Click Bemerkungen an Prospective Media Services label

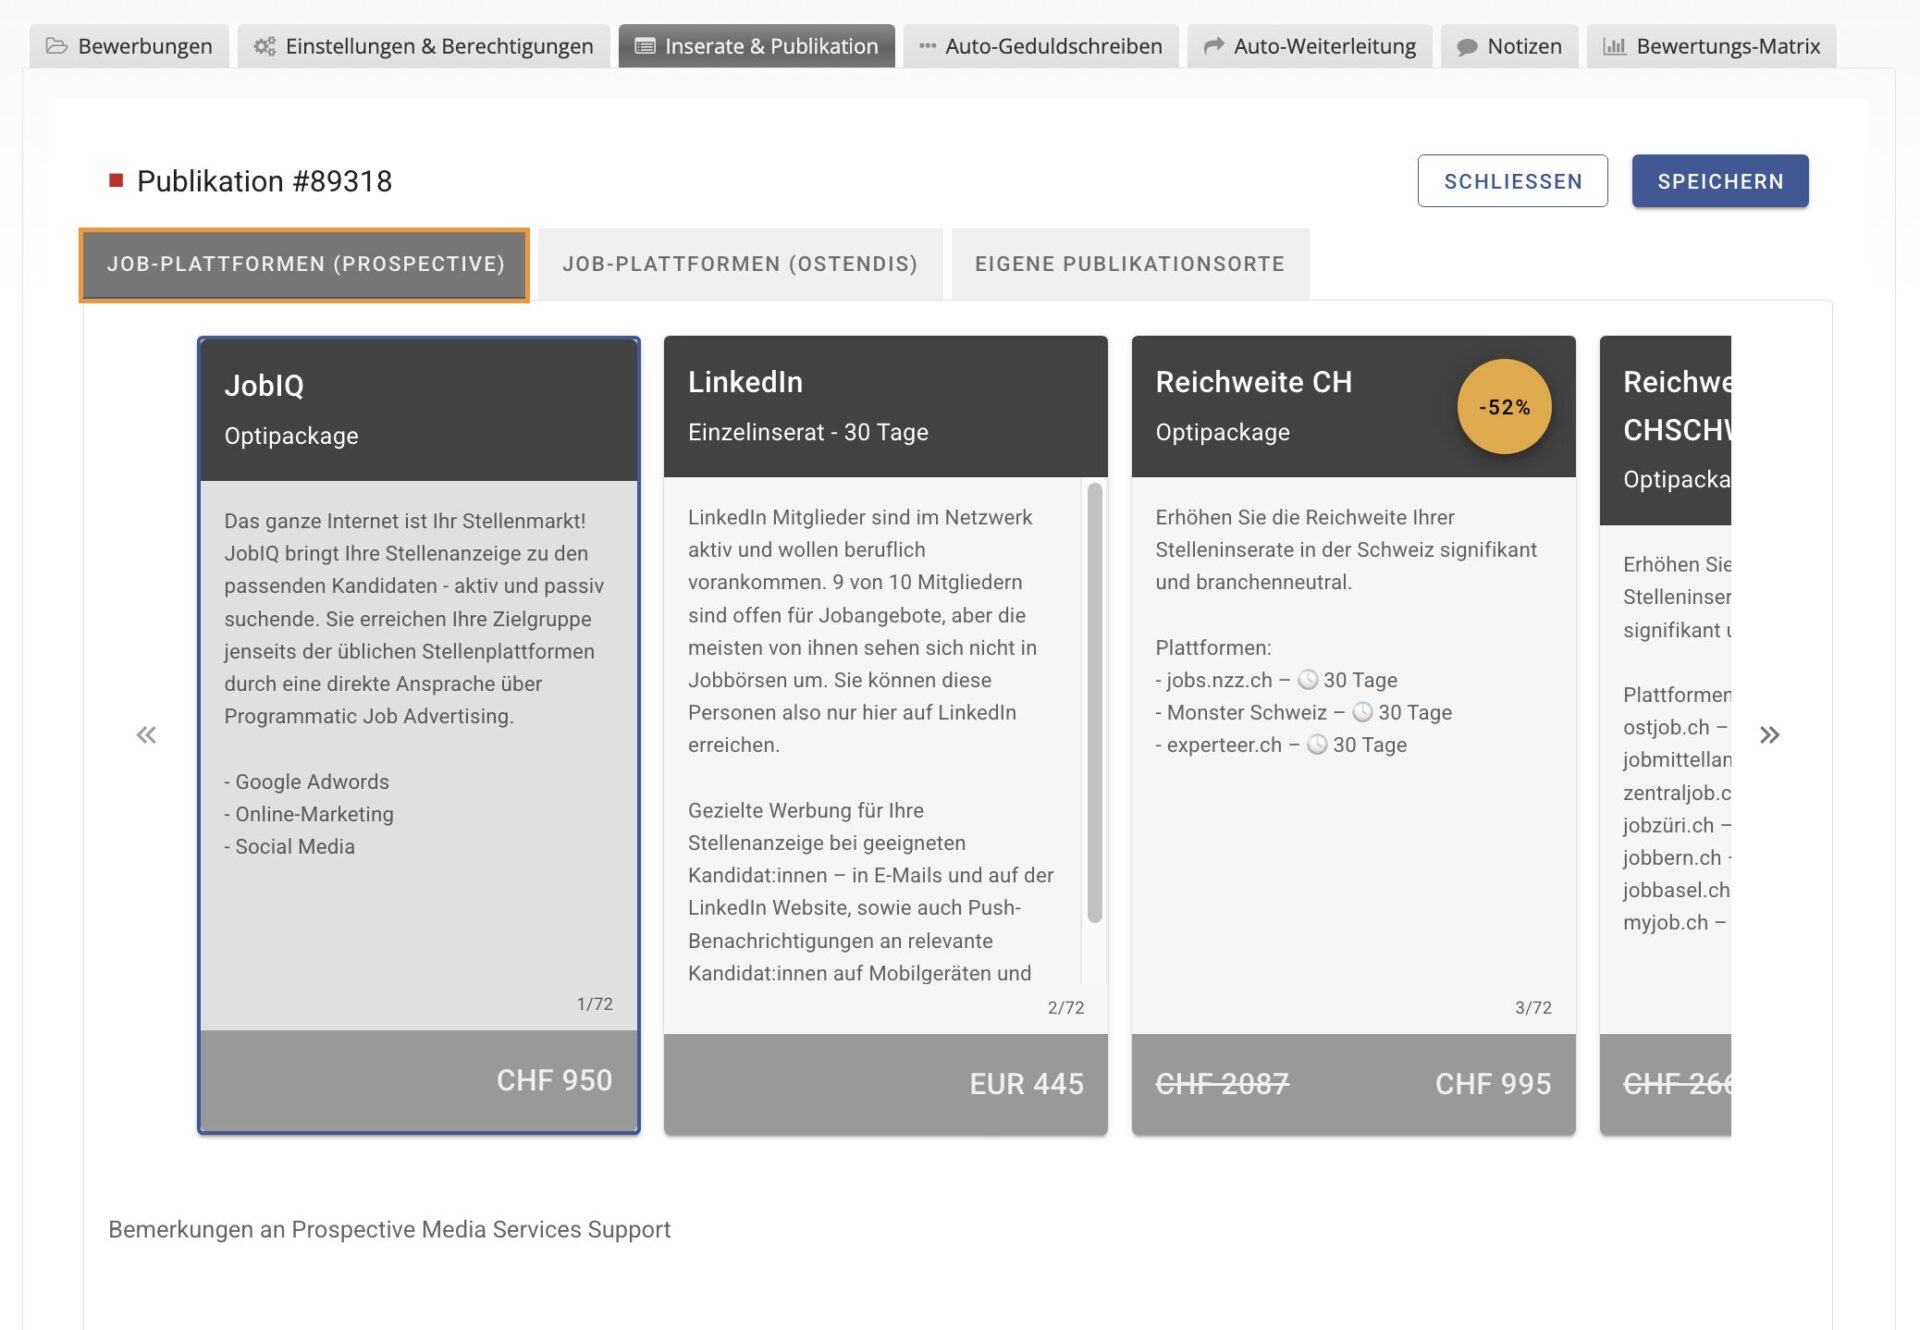coord(389,1229)
